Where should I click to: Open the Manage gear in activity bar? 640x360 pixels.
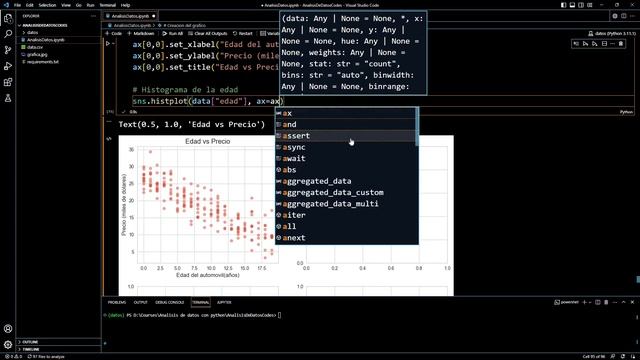click(x=8, y=345)
